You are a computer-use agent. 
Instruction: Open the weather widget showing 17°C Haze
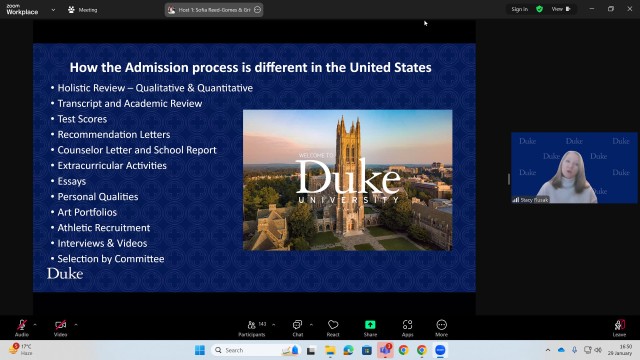click(x=21, y=350)
